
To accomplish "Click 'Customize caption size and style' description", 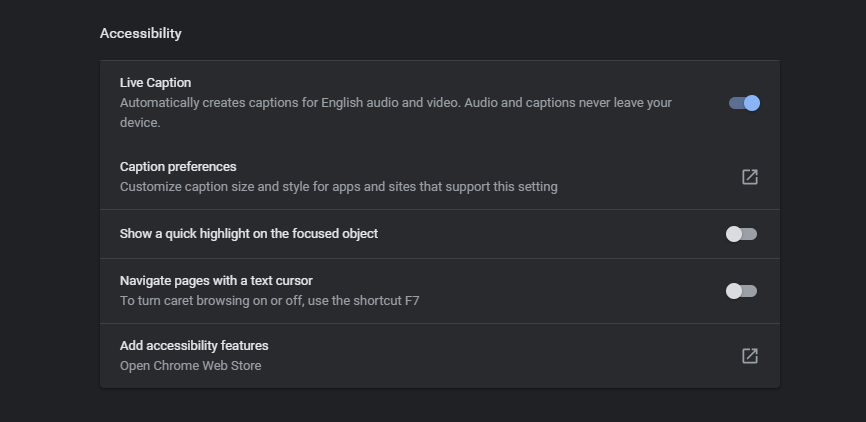I will (339, 187).
